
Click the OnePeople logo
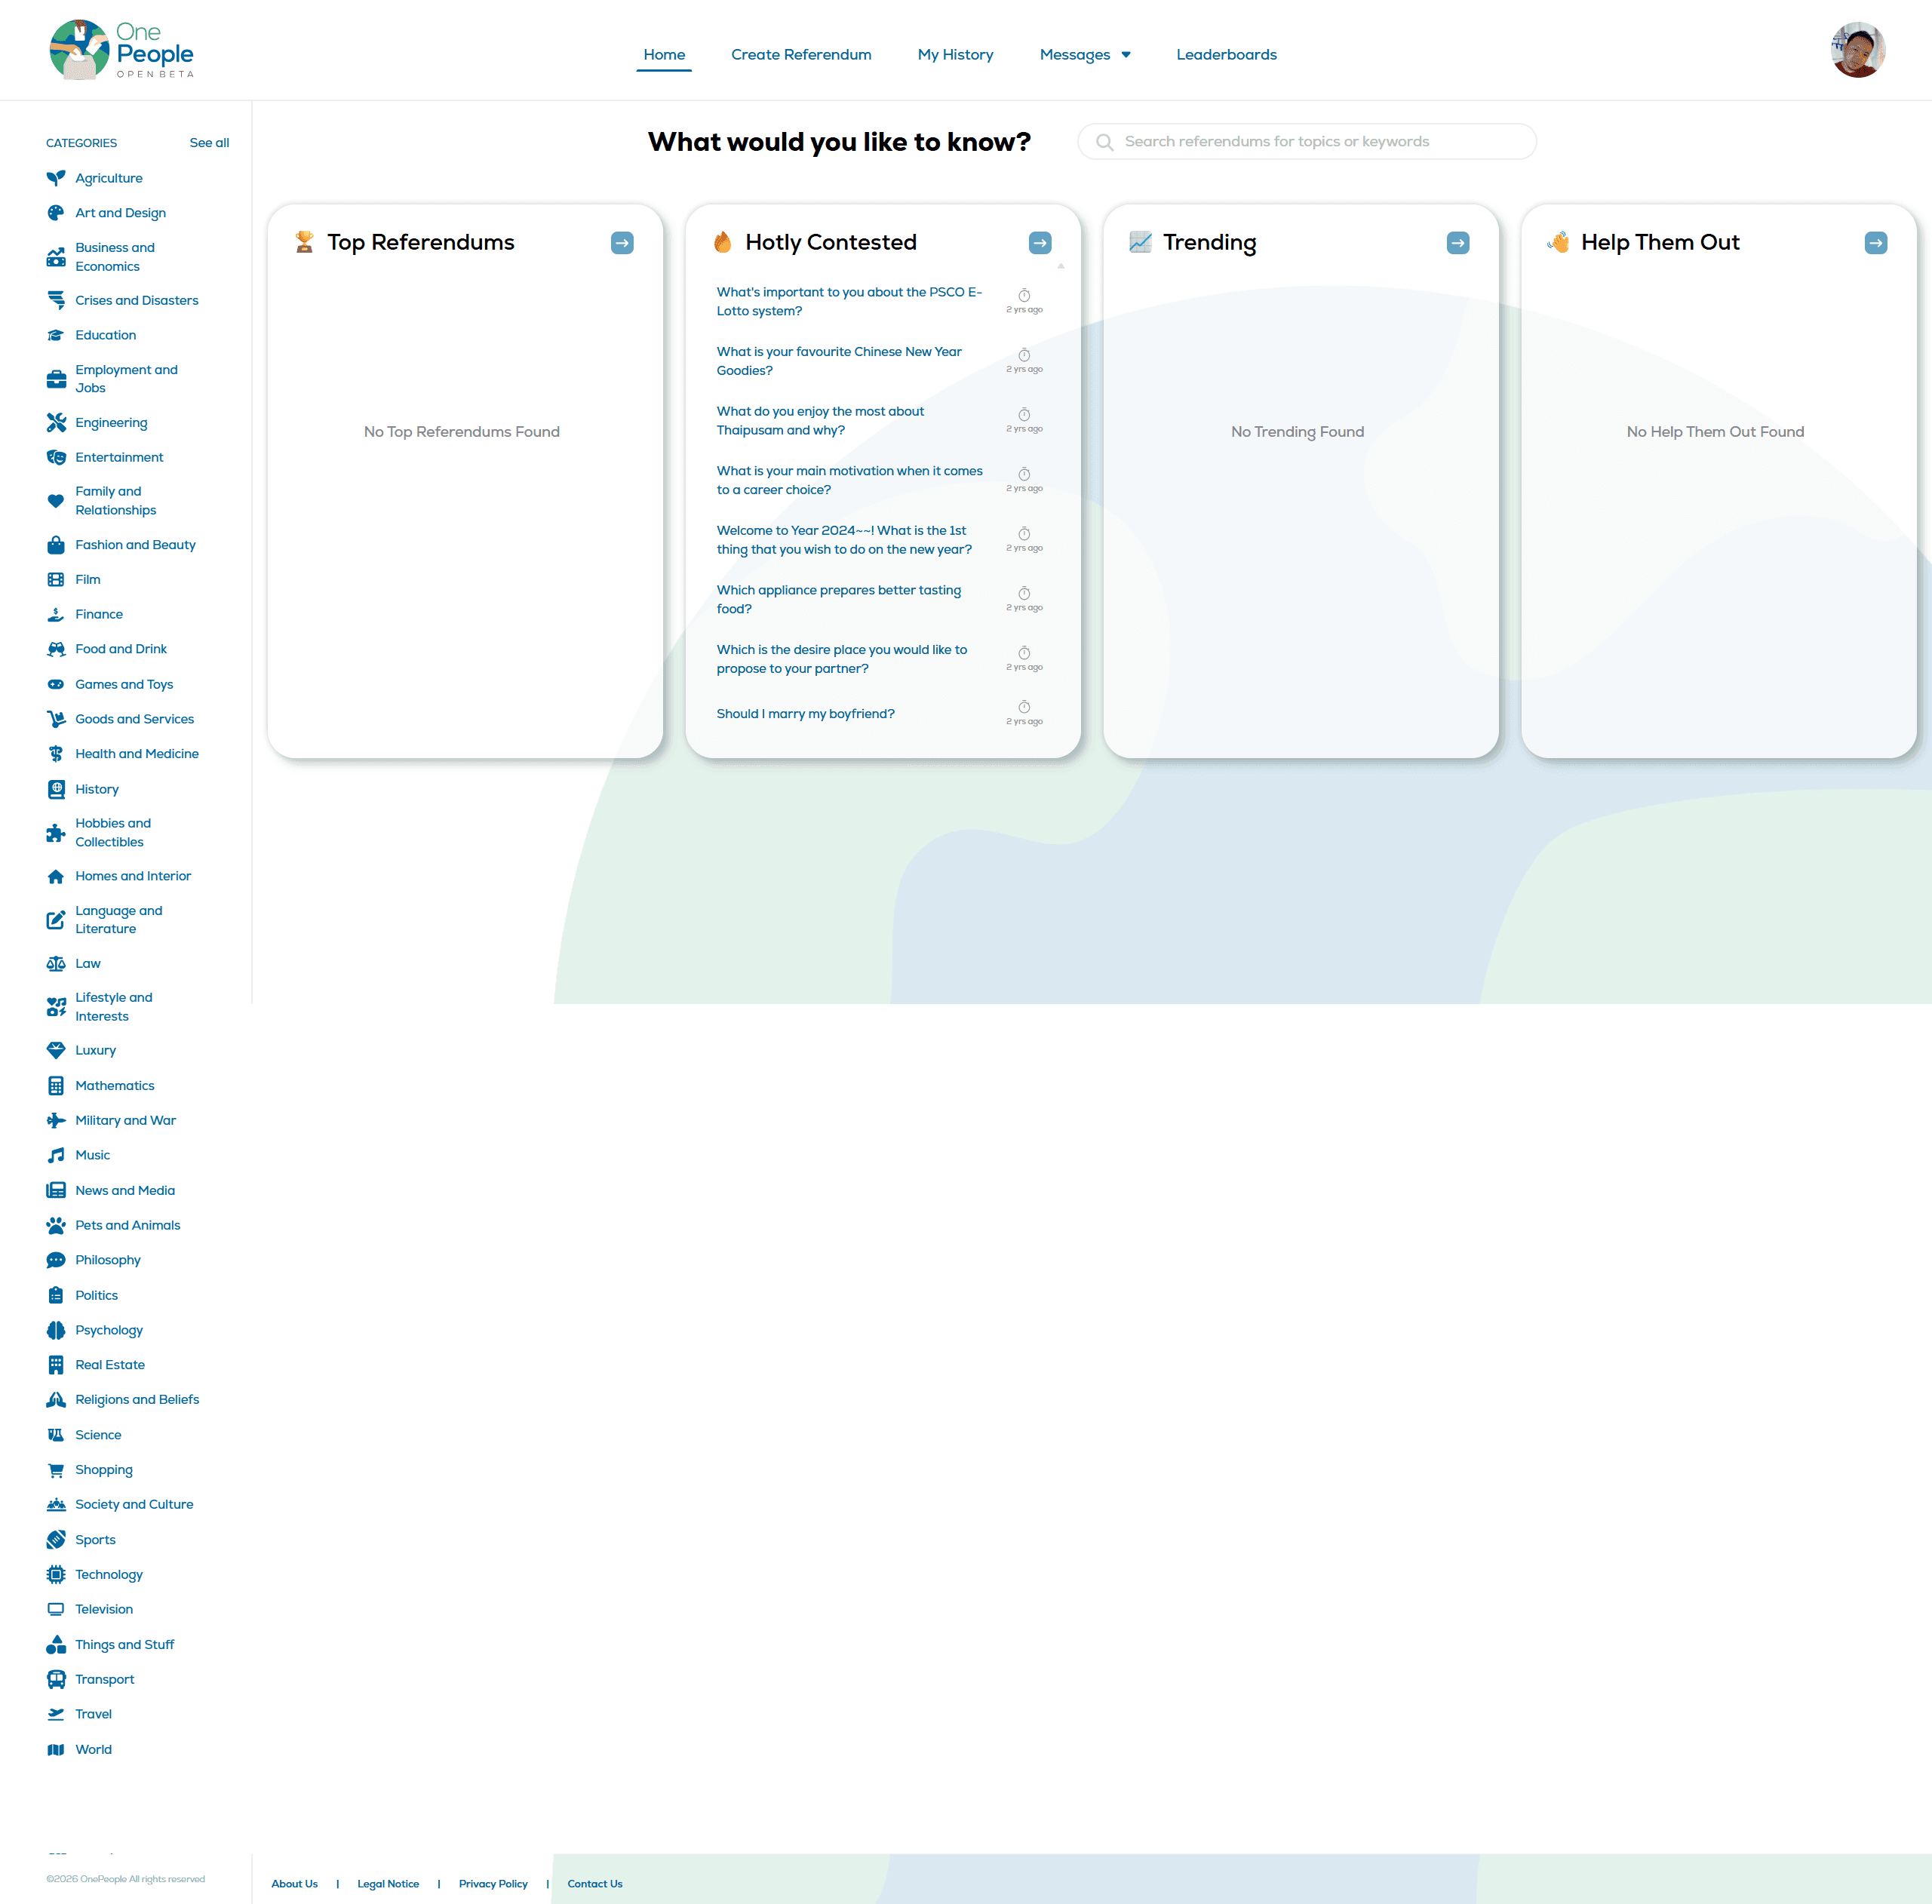pos(121,50)
